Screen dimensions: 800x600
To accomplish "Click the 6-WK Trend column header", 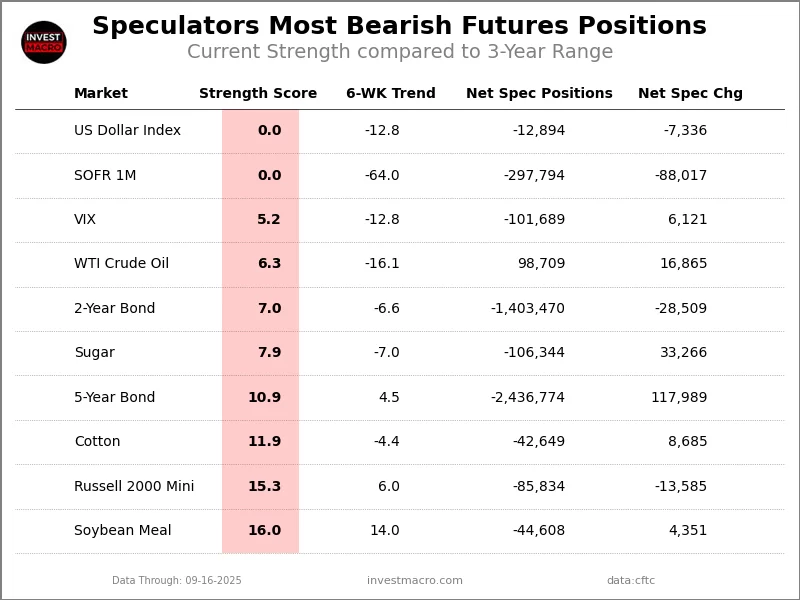I will click(x=391, y=94).
